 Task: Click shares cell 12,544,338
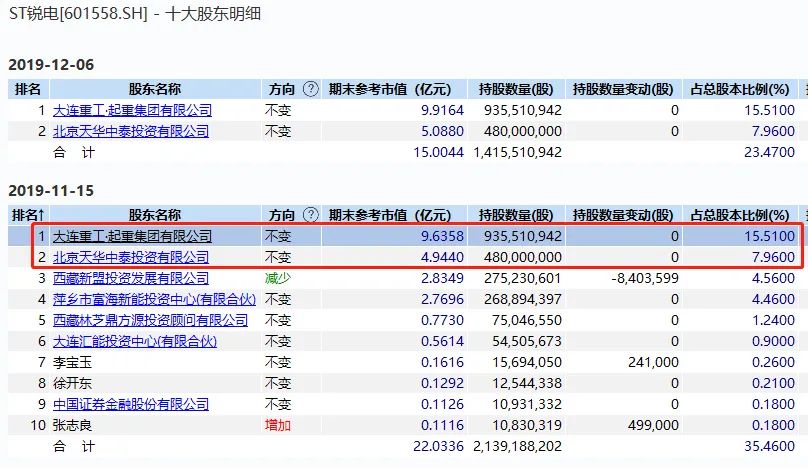coord(527,383)
